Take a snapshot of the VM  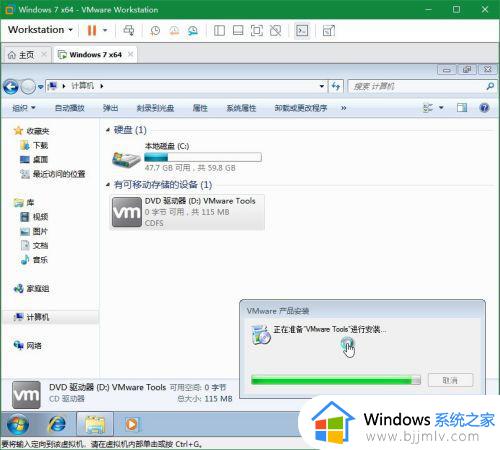pyautogui.click(x=155, y=31)
